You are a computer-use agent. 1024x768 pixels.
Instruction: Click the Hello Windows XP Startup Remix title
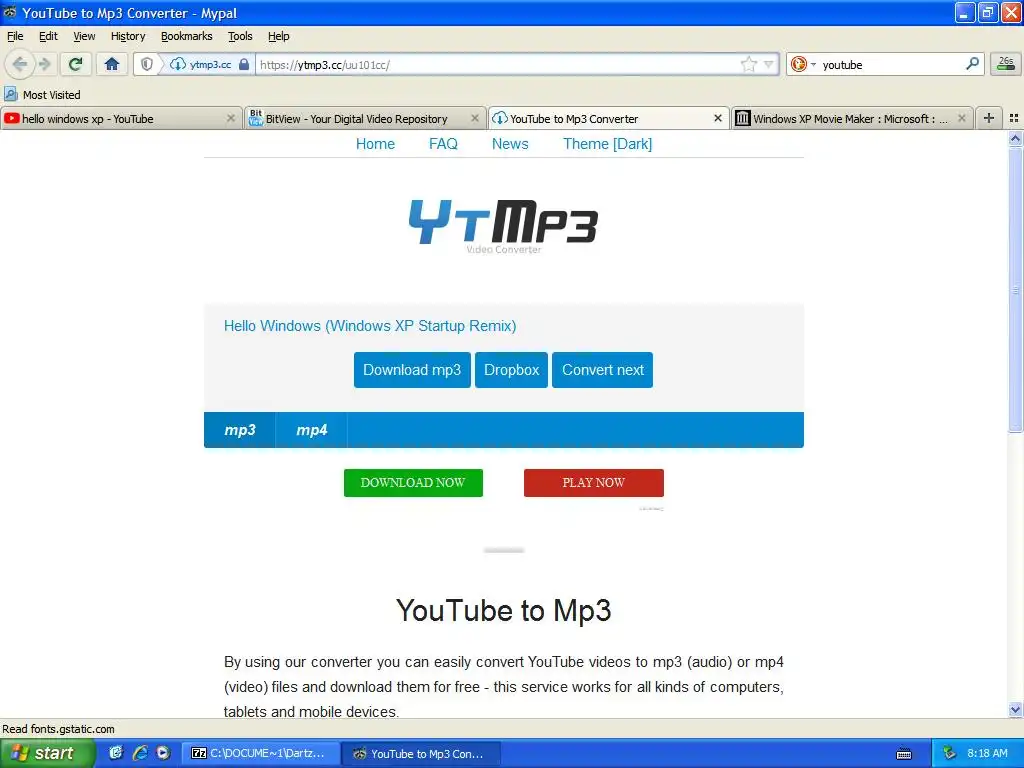click(x=370, y=326)
